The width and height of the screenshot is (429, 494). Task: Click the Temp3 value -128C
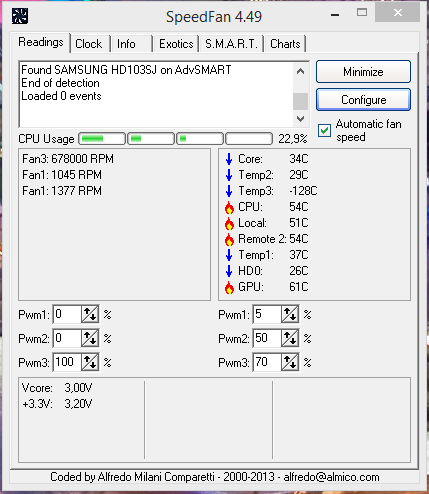pyautogui.click(x=303, y=191)
